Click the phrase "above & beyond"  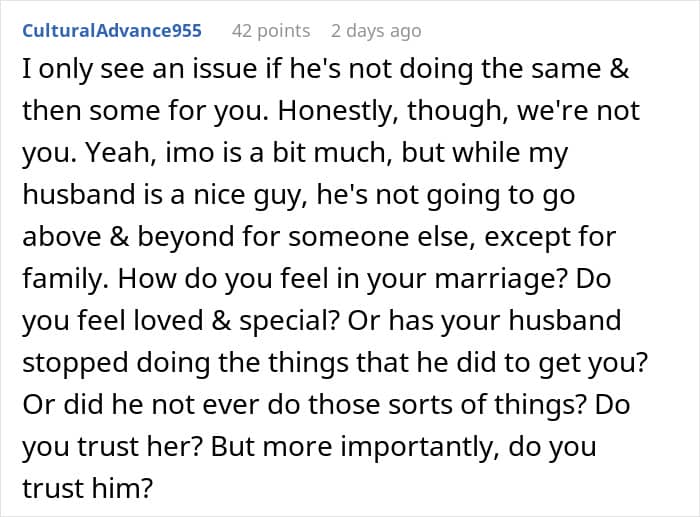pos(112,239)
